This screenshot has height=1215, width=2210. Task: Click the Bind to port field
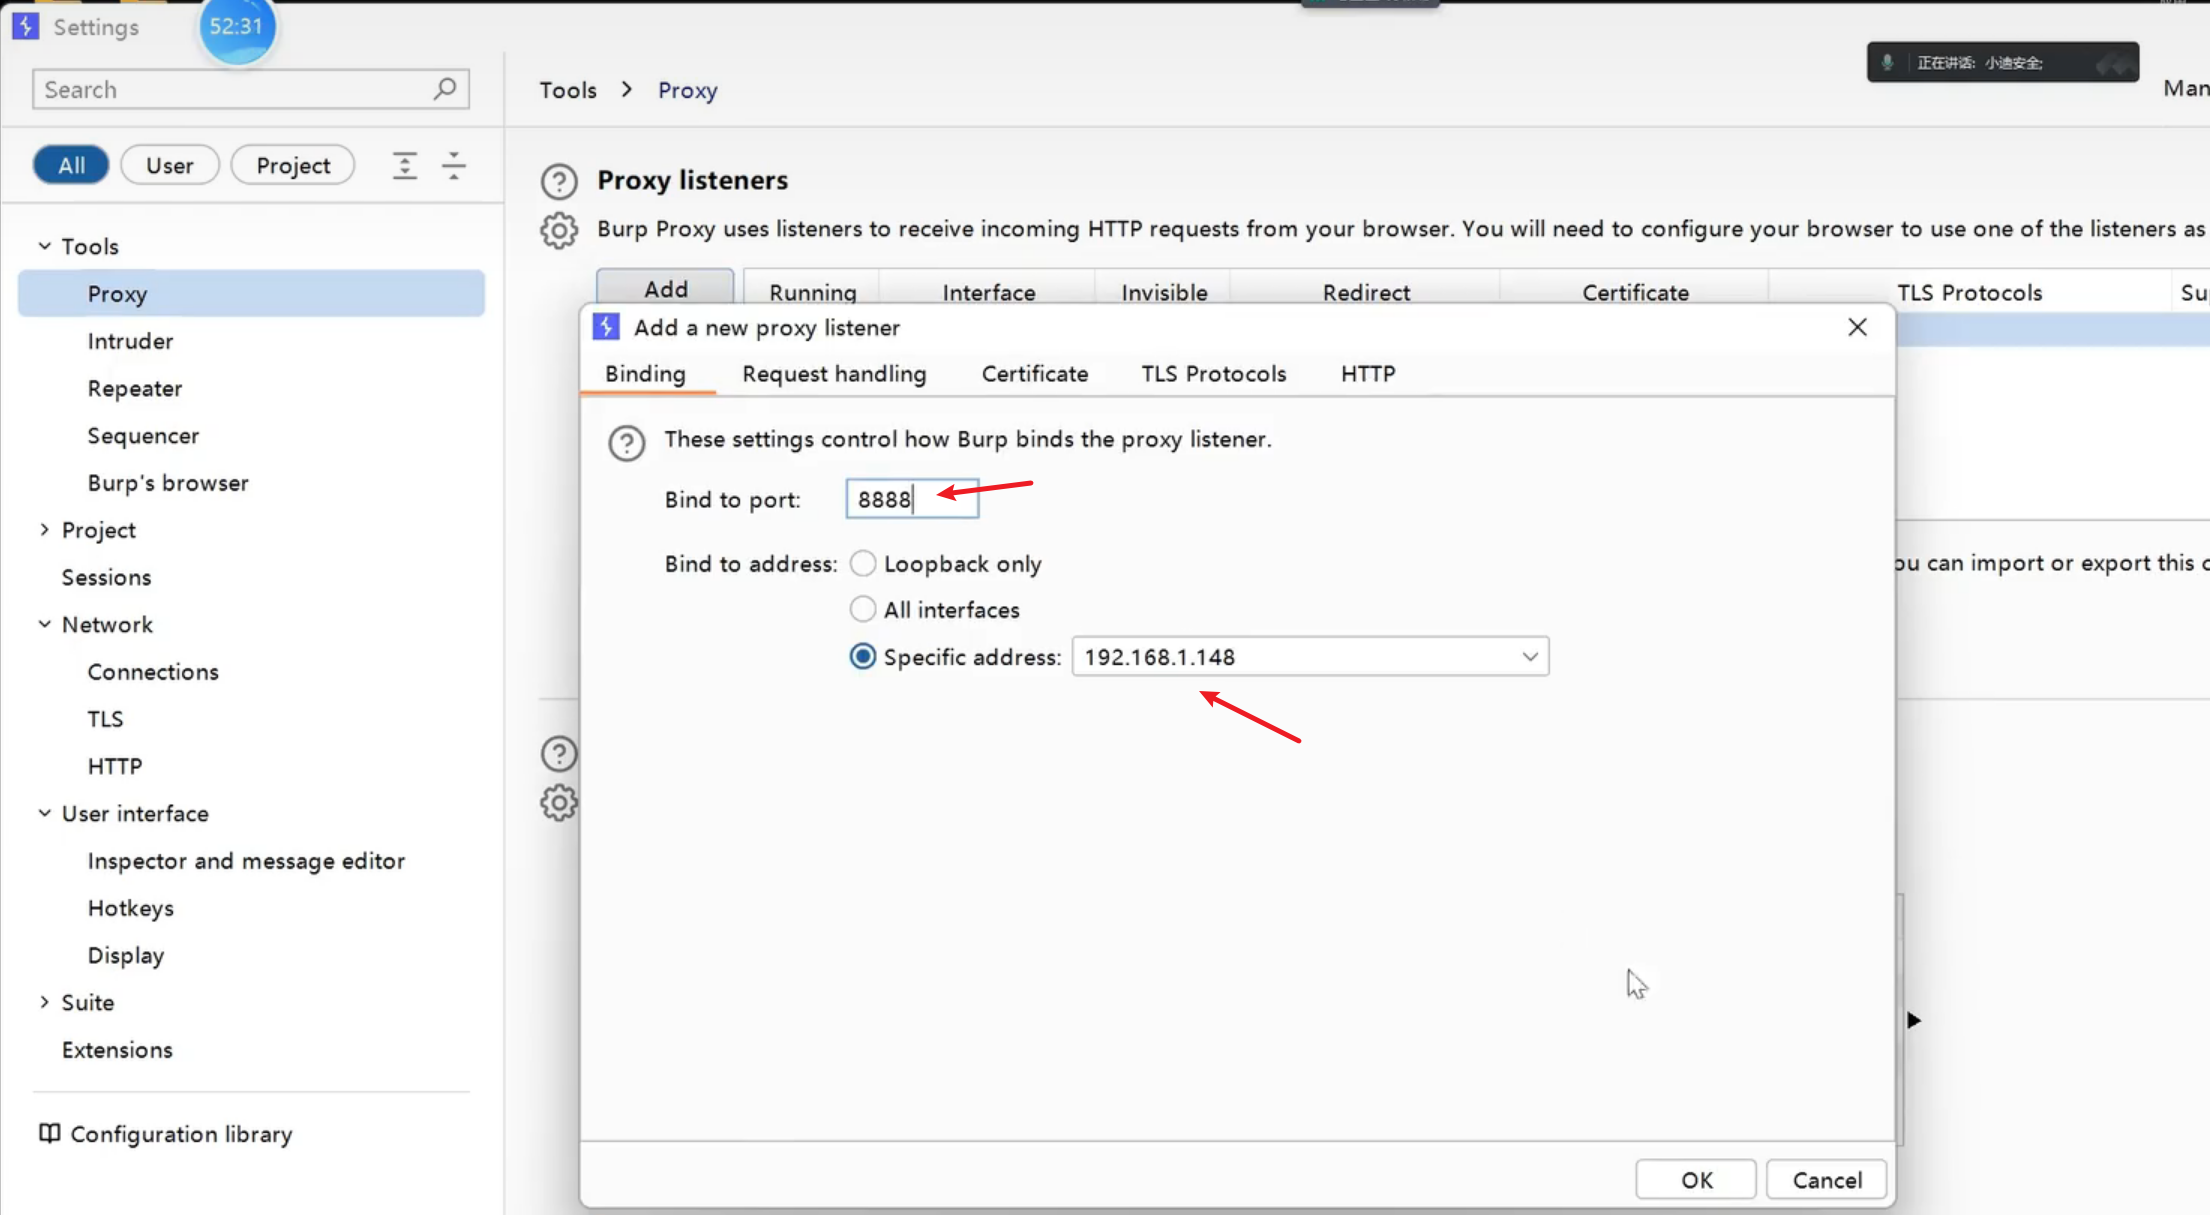click(x=911, y=499)
